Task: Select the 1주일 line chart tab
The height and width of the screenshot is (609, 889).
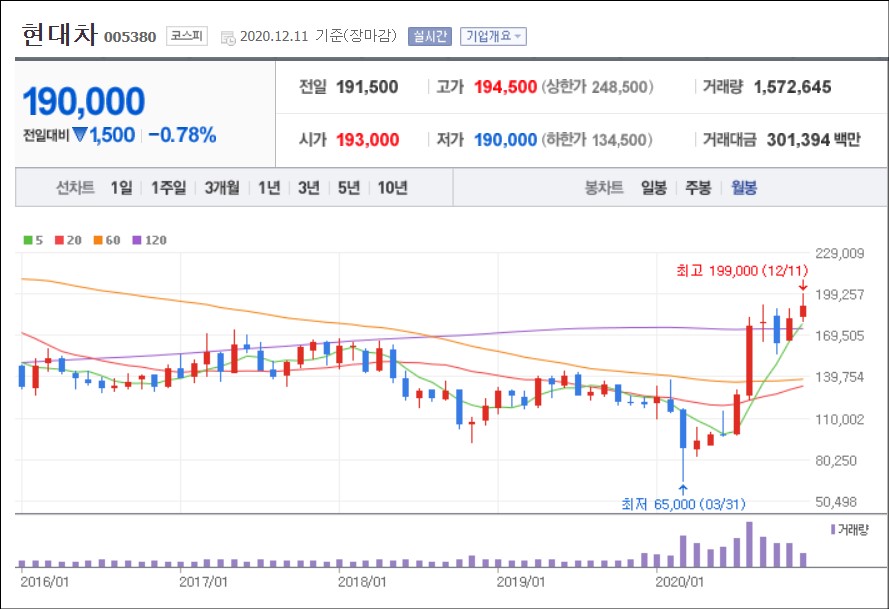Action: click(x=168, y=188)
